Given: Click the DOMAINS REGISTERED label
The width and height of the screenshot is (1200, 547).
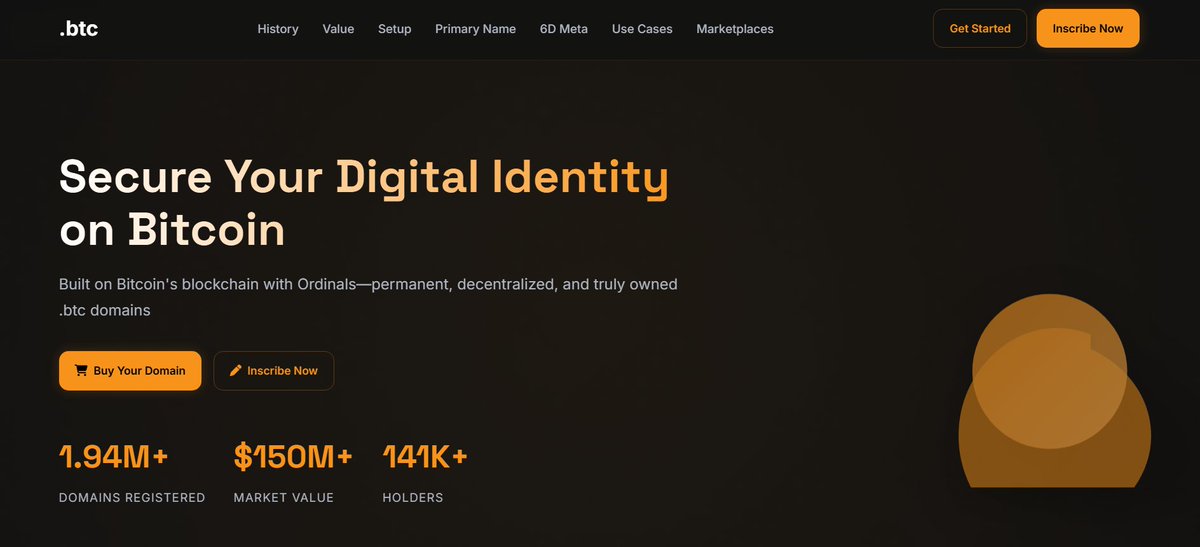Looking at the screenshot, I should (132, 497).
